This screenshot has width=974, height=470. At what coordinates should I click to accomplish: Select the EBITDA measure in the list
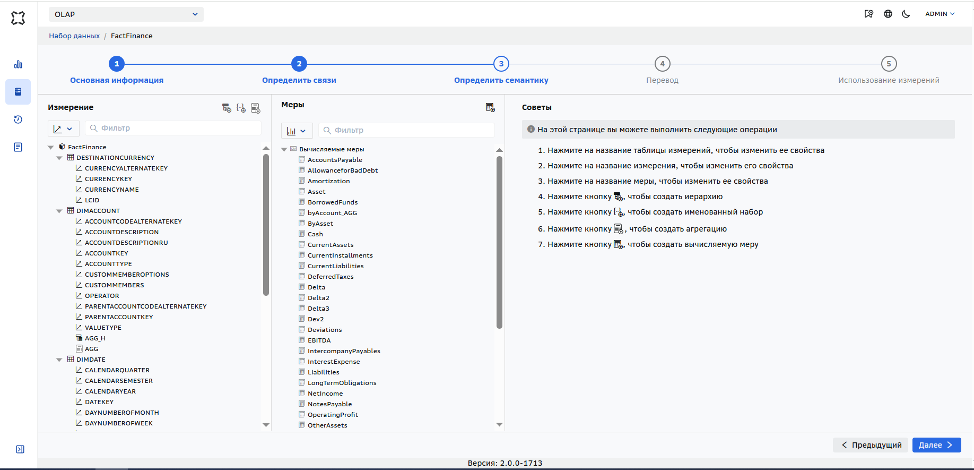319,340
